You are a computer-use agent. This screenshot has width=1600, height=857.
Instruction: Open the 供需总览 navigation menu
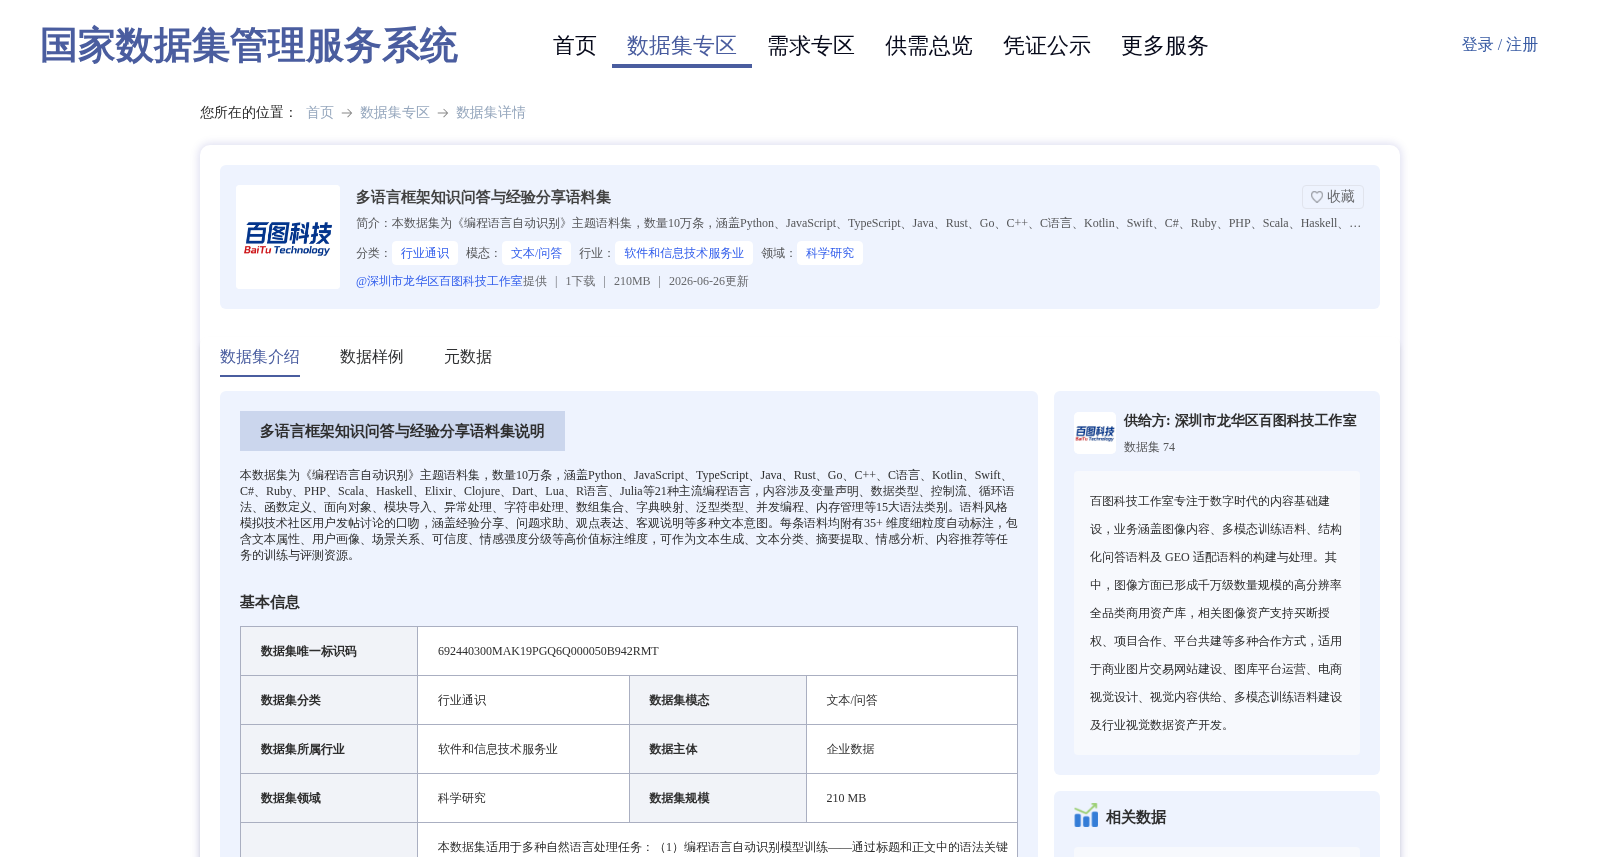(929, 46)
